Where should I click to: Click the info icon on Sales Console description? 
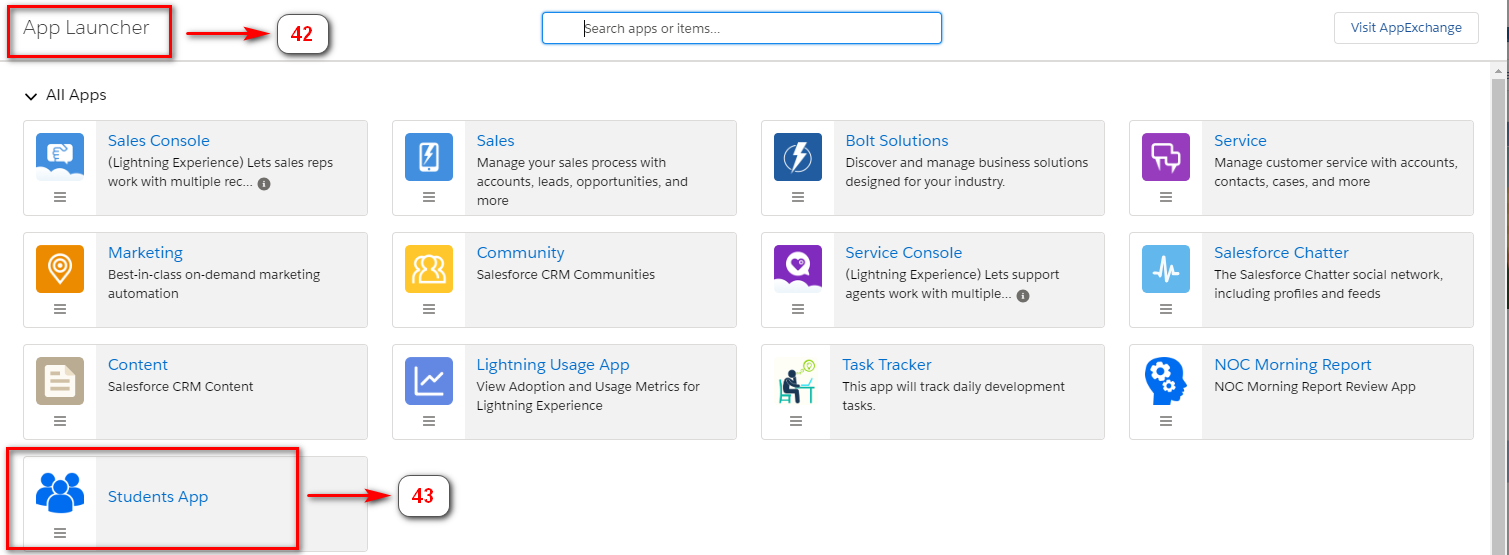tap(264, 184)
